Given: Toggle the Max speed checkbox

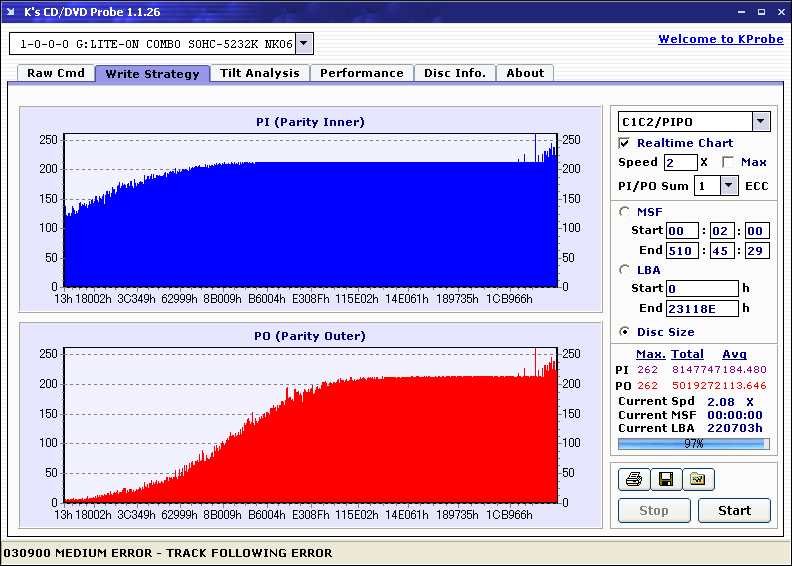Looking at the screenshot, I should tap(728, 162).
